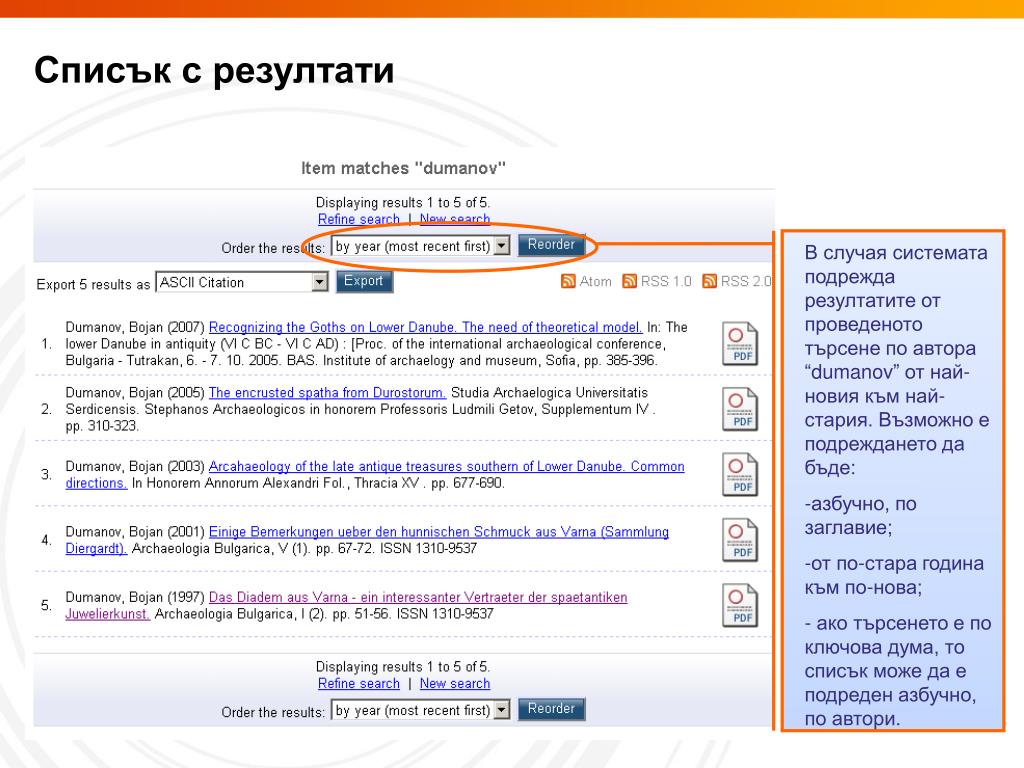Click 'Archaeologia Bulgarica, I (2). pp. 51-56' text
1024x768 pixels.
coord(272,614)
